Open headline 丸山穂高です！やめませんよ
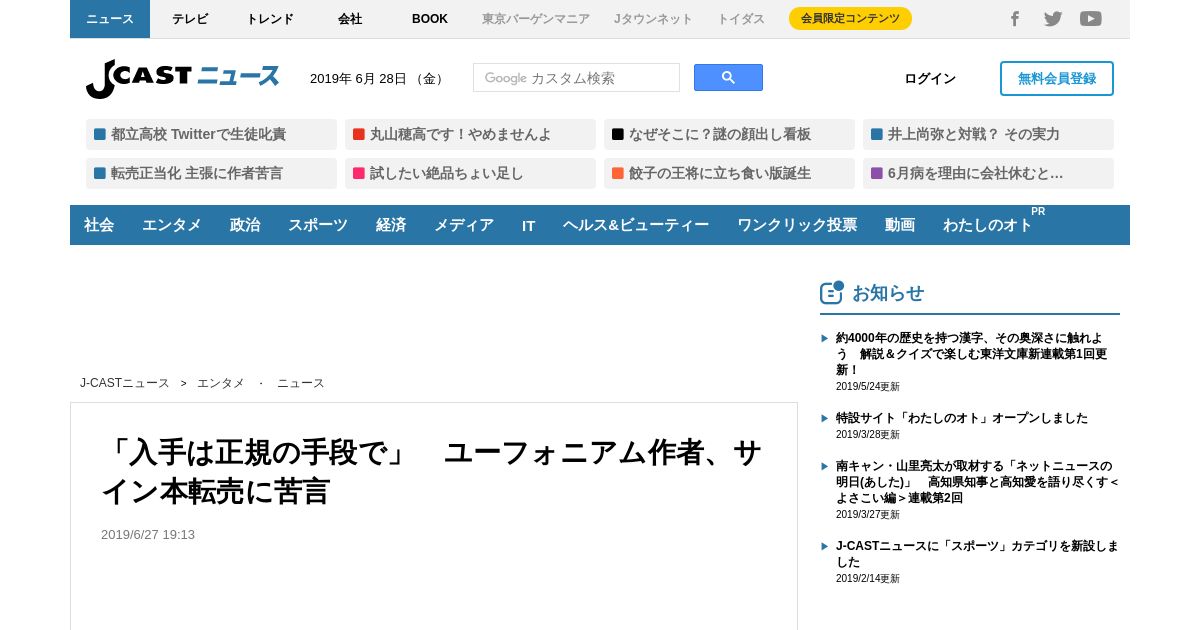1200x630 pixels. point(470,134)
